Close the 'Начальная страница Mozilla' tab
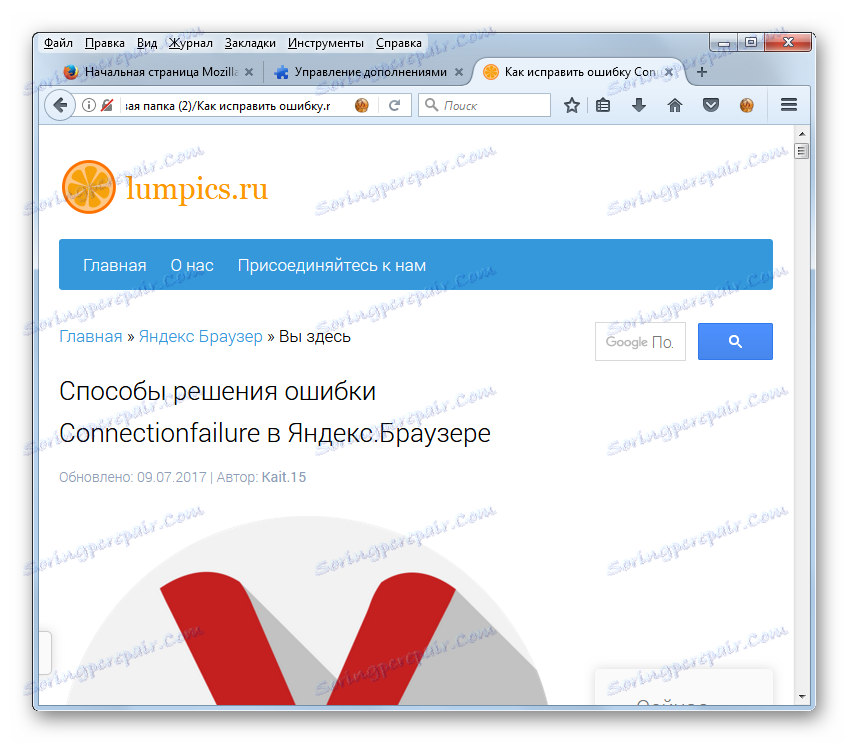 point(249,71)
